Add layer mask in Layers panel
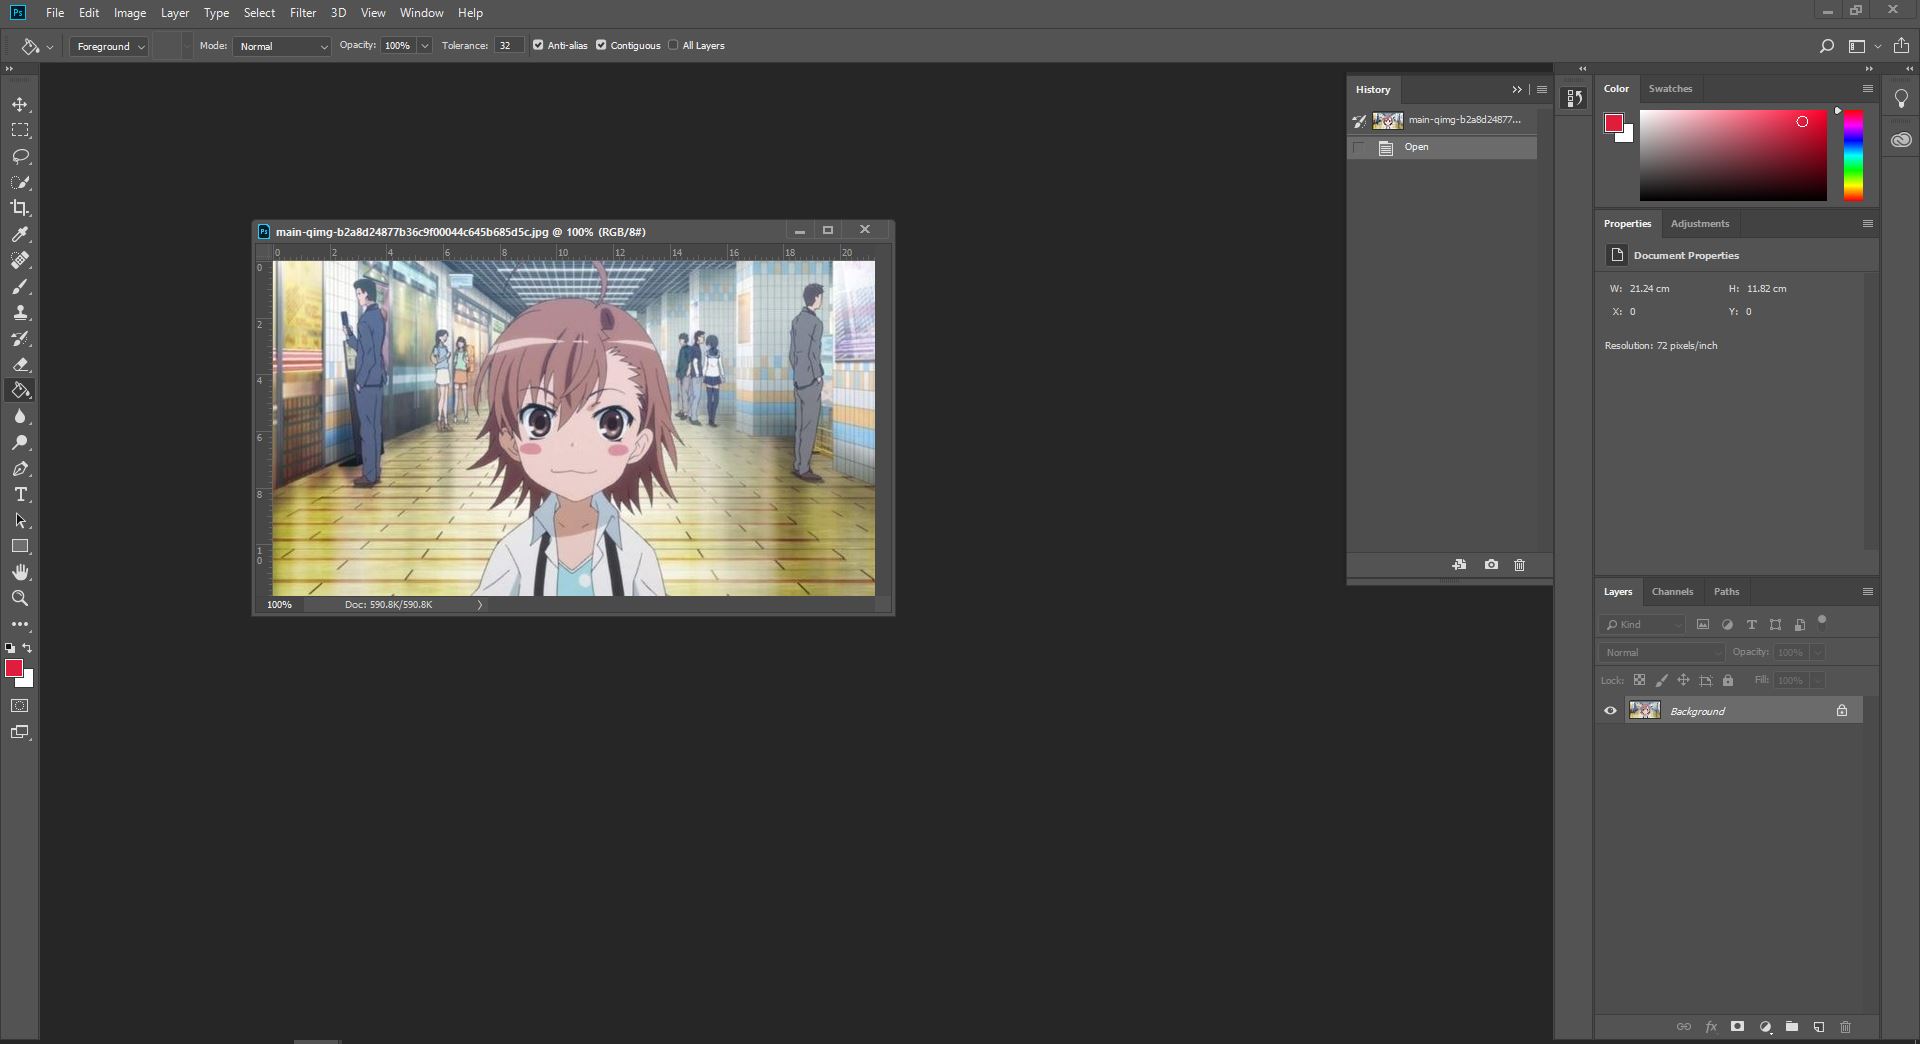This screenshot has width=1920, height=1044. pos(1738,1027)
